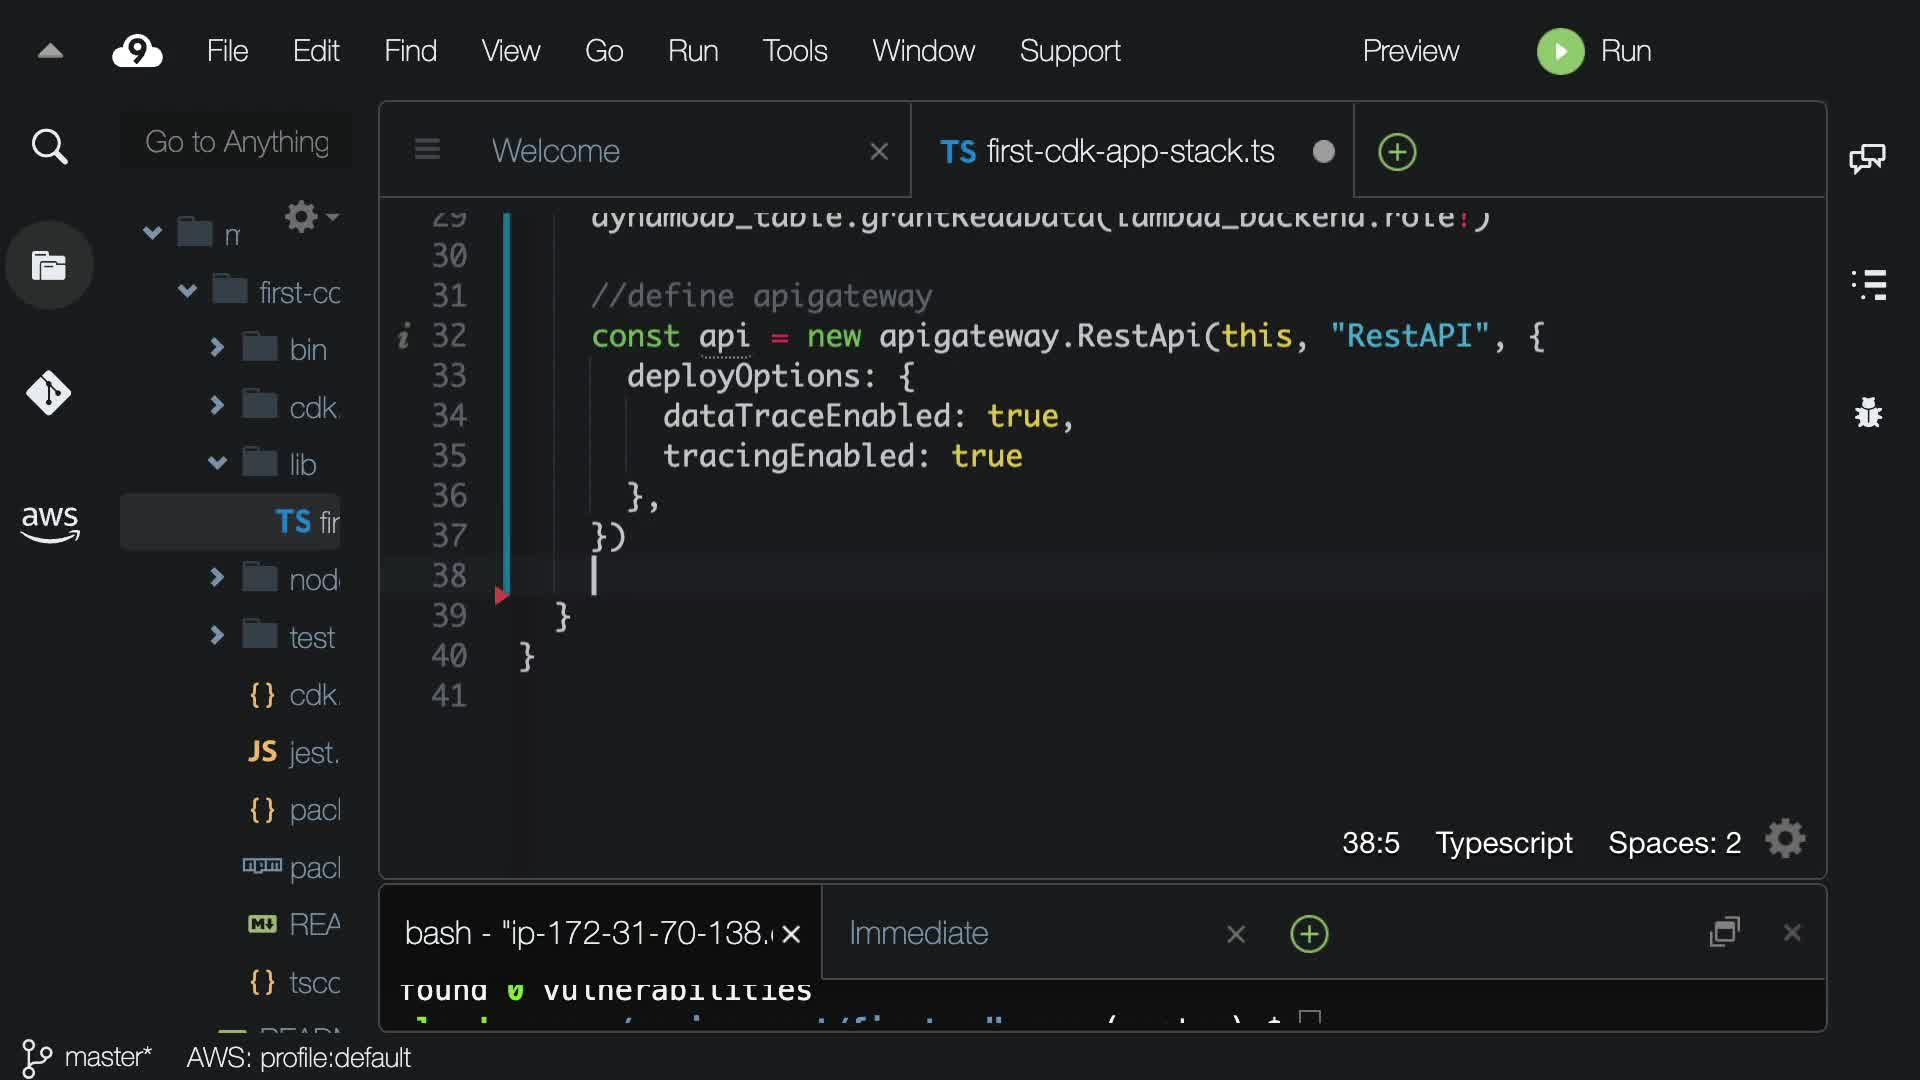Open the Tools menu
The image size is (1920, 1080).
[x=794, y=51]
